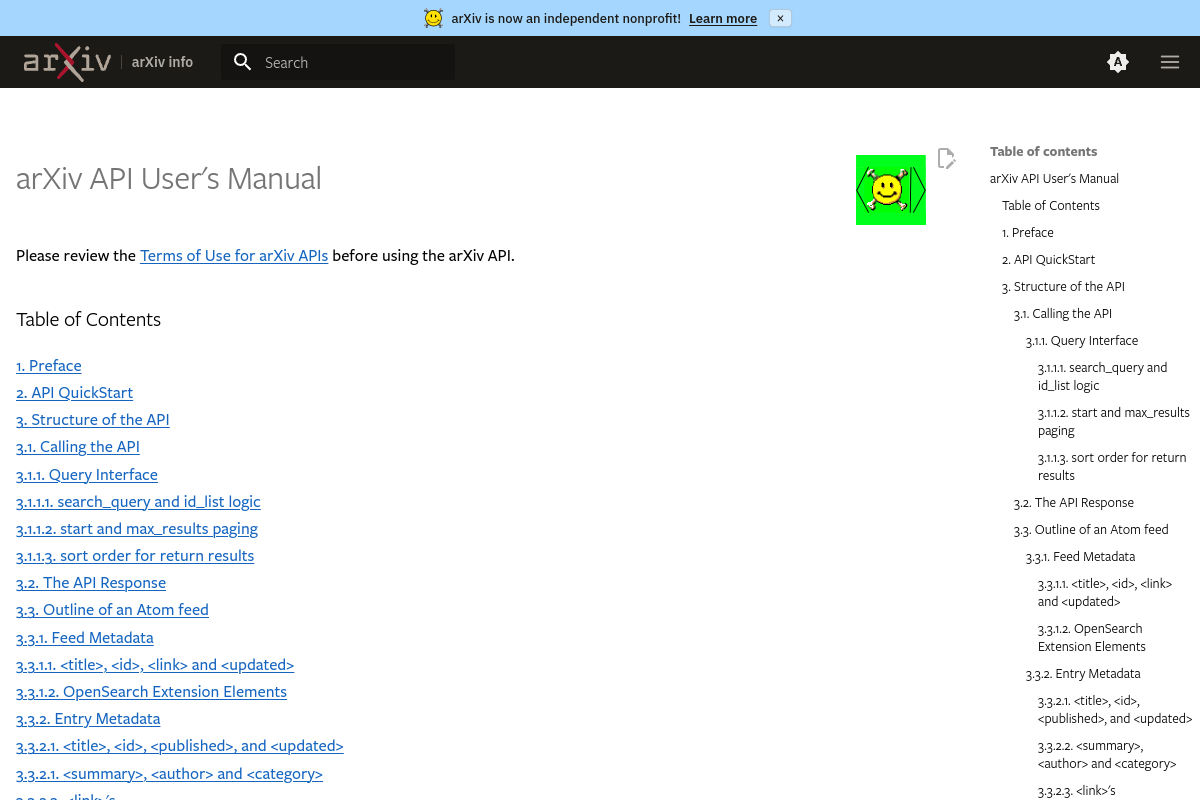Open the Learn more banner link
This screenshot has height=800, width=1200.
[x=723, y=18]
